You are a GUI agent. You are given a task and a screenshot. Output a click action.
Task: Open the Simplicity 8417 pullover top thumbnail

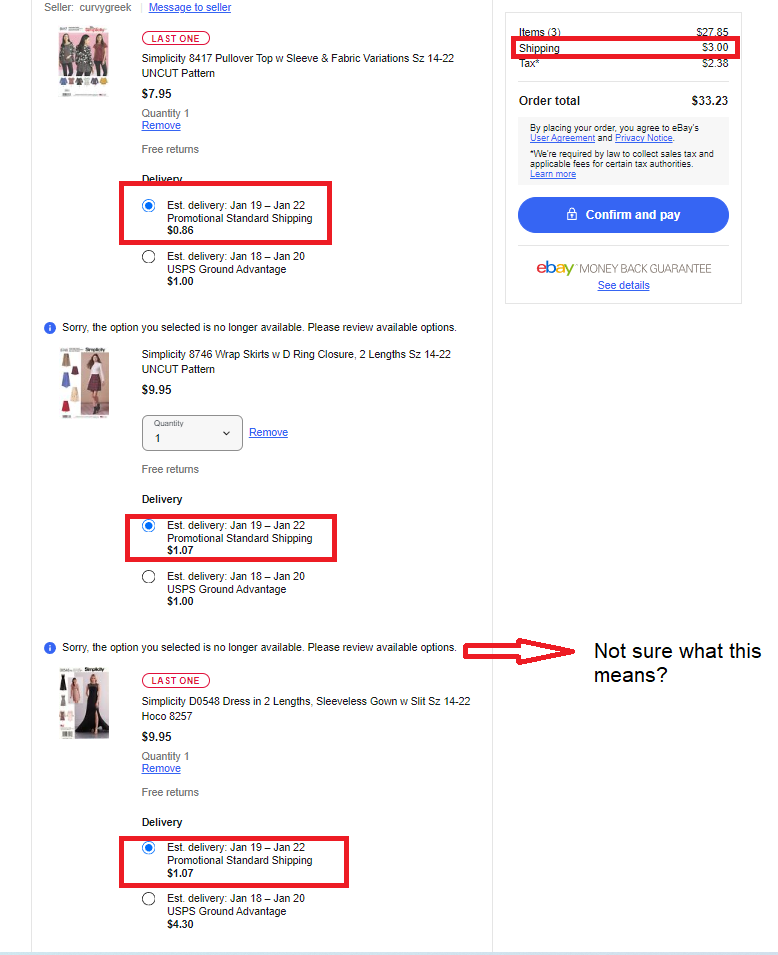click(84, 61)
